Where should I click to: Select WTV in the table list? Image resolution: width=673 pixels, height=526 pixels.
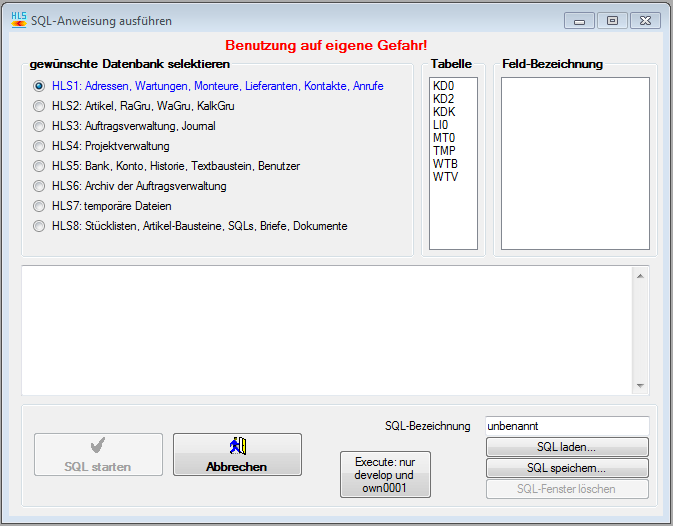point(445,177)
